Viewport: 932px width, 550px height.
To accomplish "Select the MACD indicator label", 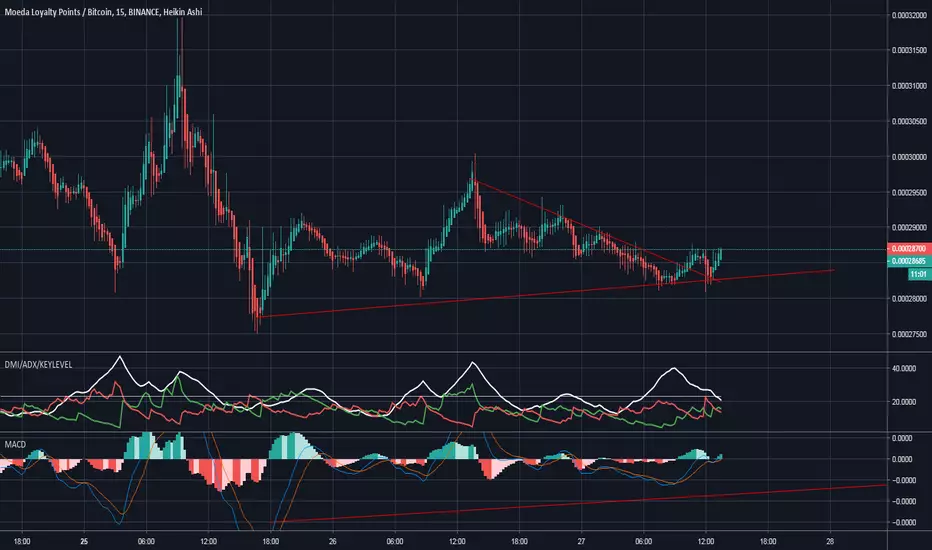I will click(x=15, y=444).
